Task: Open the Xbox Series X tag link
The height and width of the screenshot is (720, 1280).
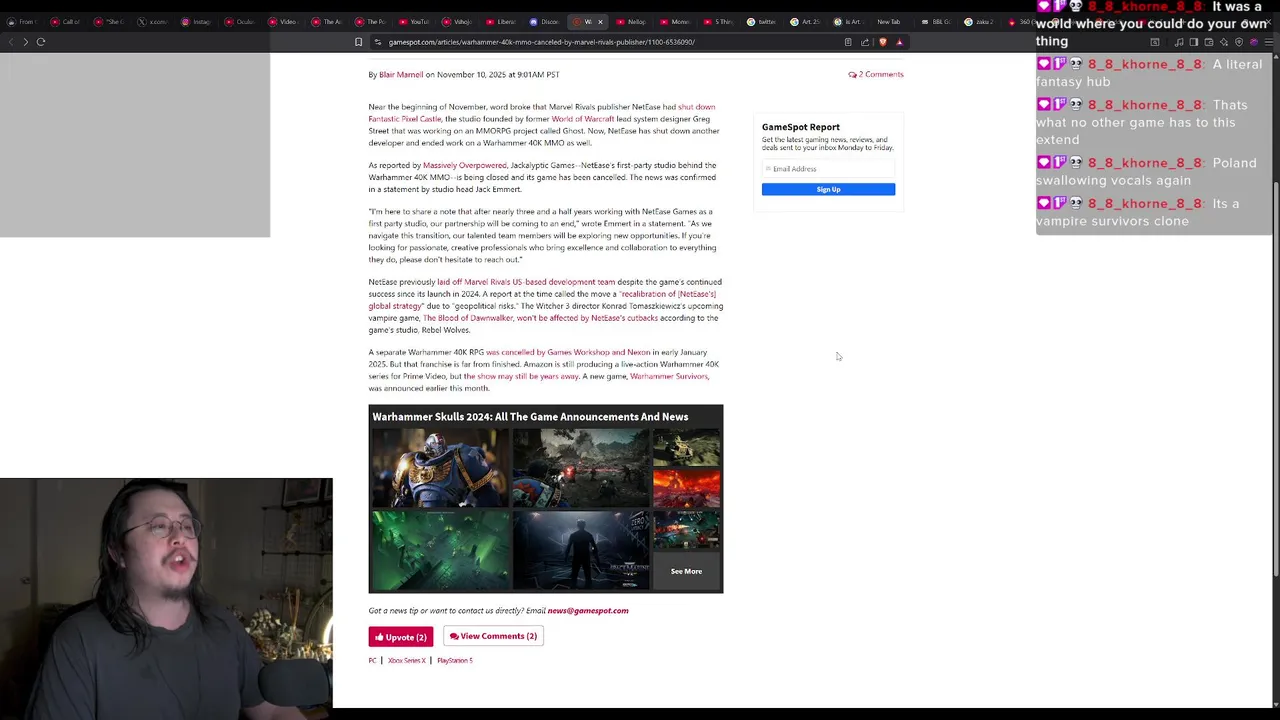Action: pos(407,661)
